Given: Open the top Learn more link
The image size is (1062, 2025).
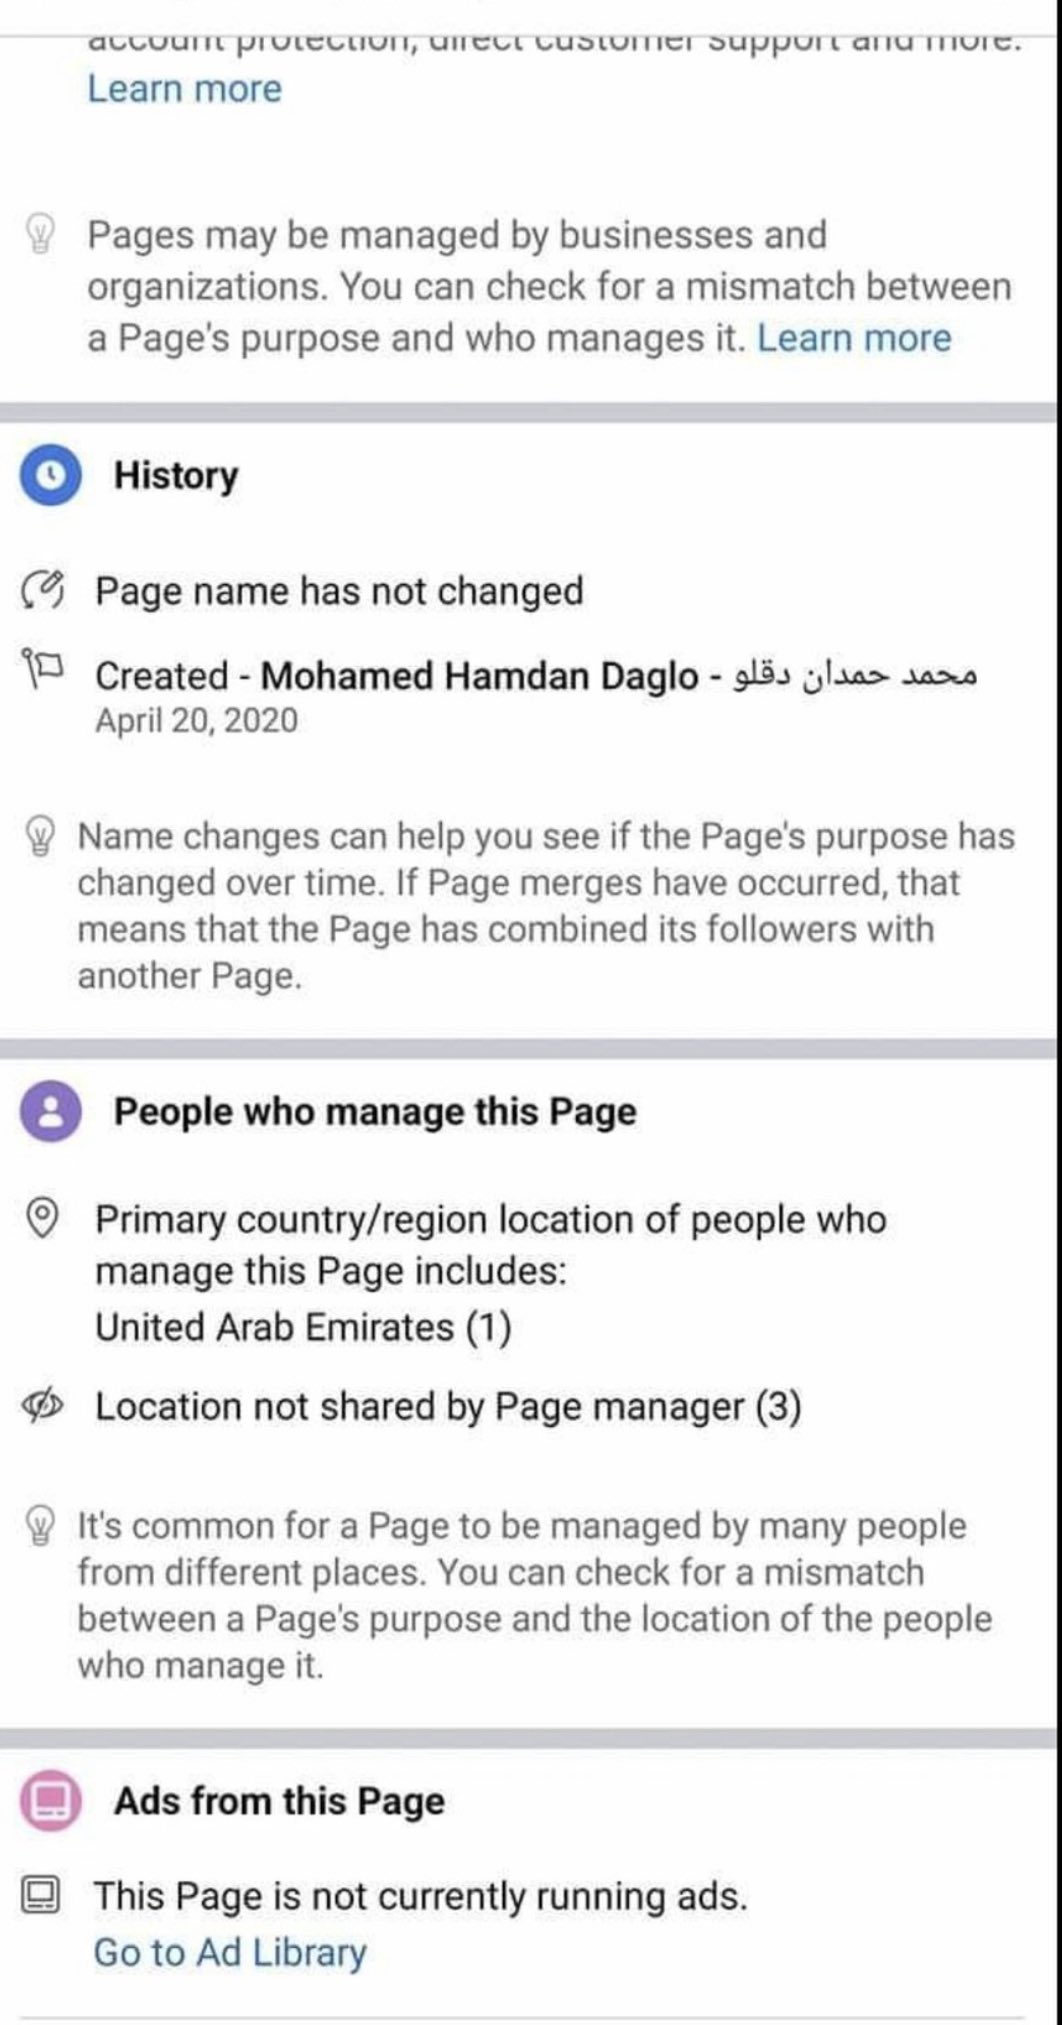Looking at the screenshot, I should pyautogui.click(x=184, y=89).
